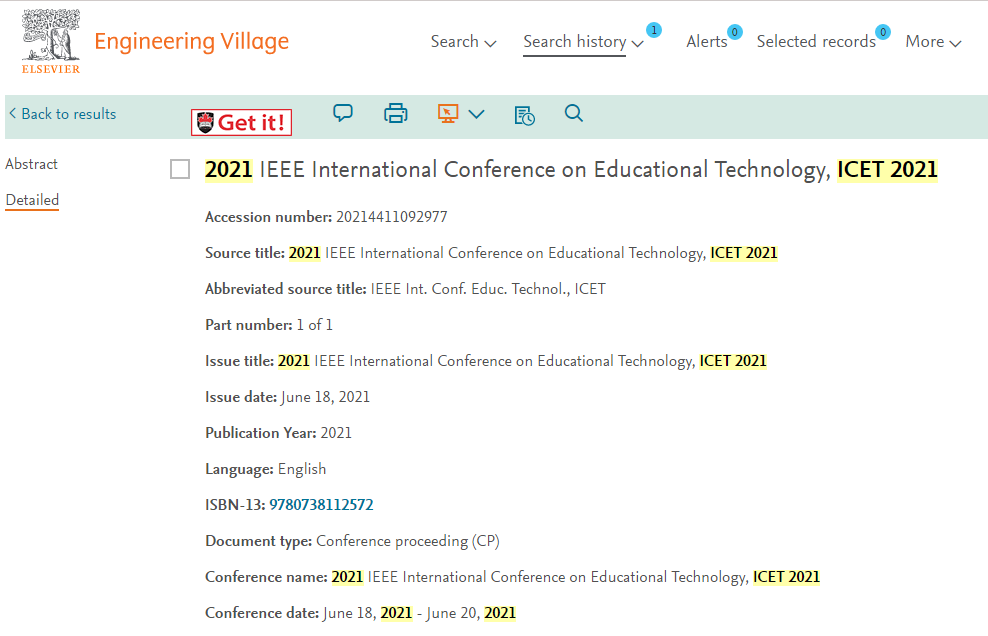Open the More dropdown menu
Viewport: 988px width, 636px height.
tap(933, 42)
